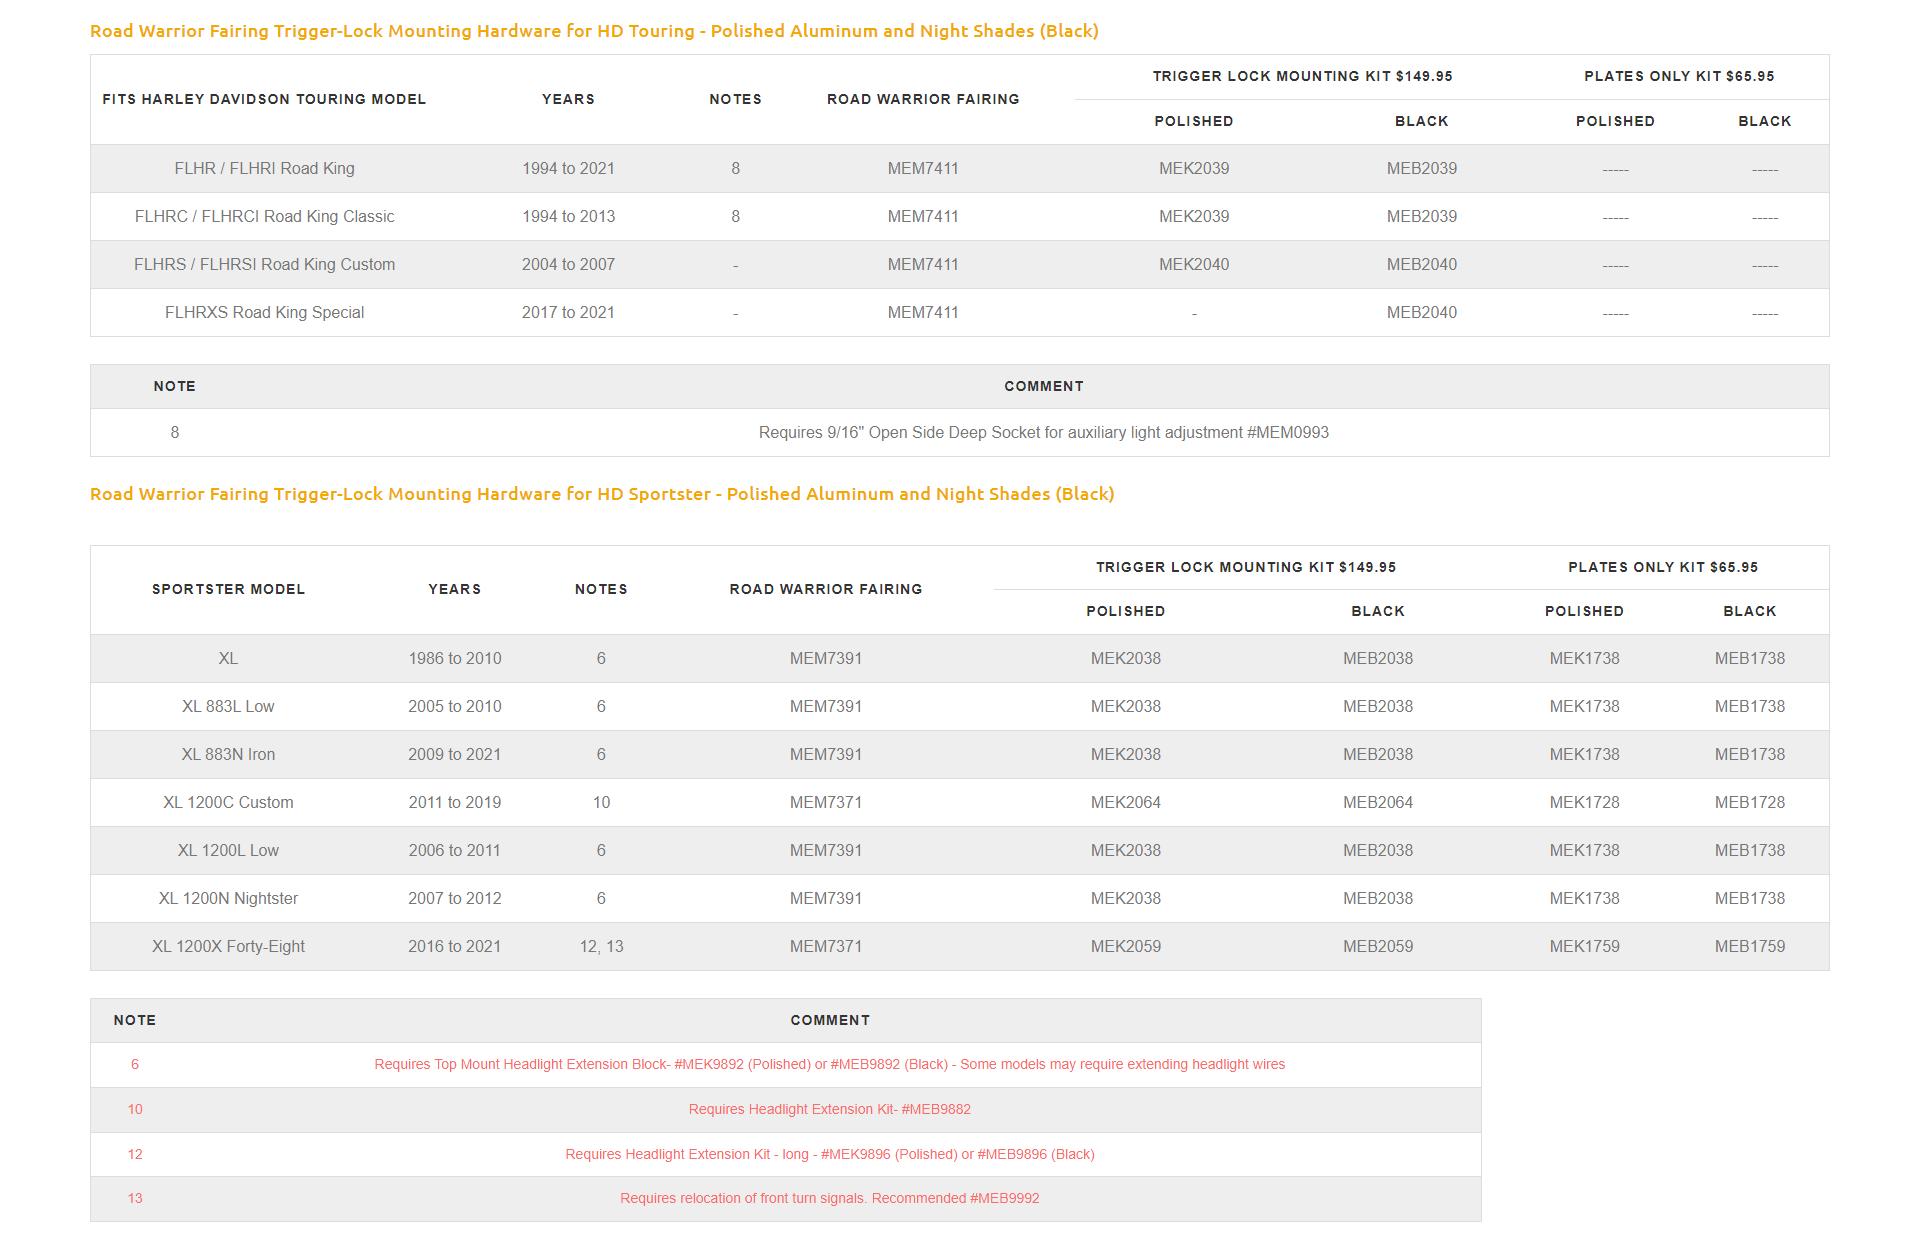Click the MEB1728 black plates part number

[x=1749, y=803]
